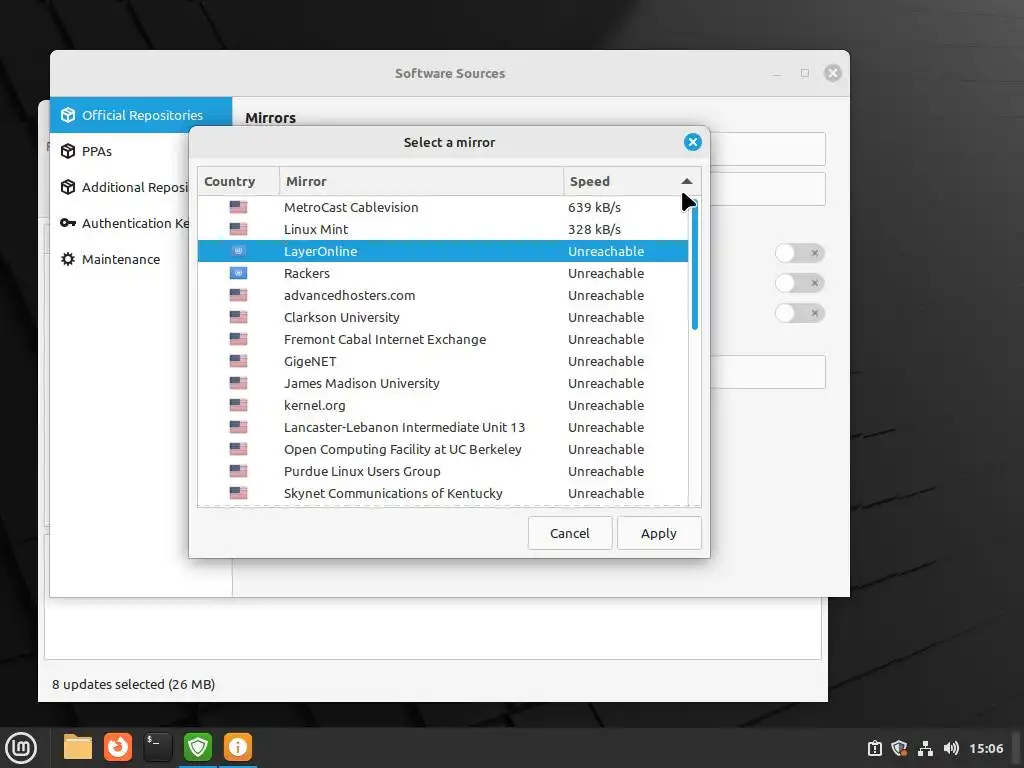Toggle the third optional sources switch
Screen dimensions: 1024x768
tap(799, 313)
